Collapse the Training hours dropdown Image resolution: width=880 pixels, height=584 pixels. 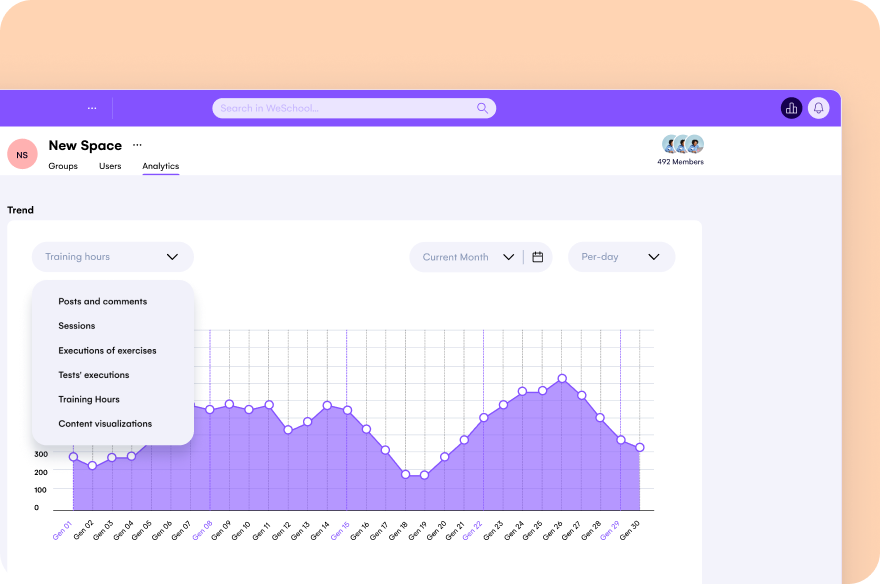coord(113,257)
